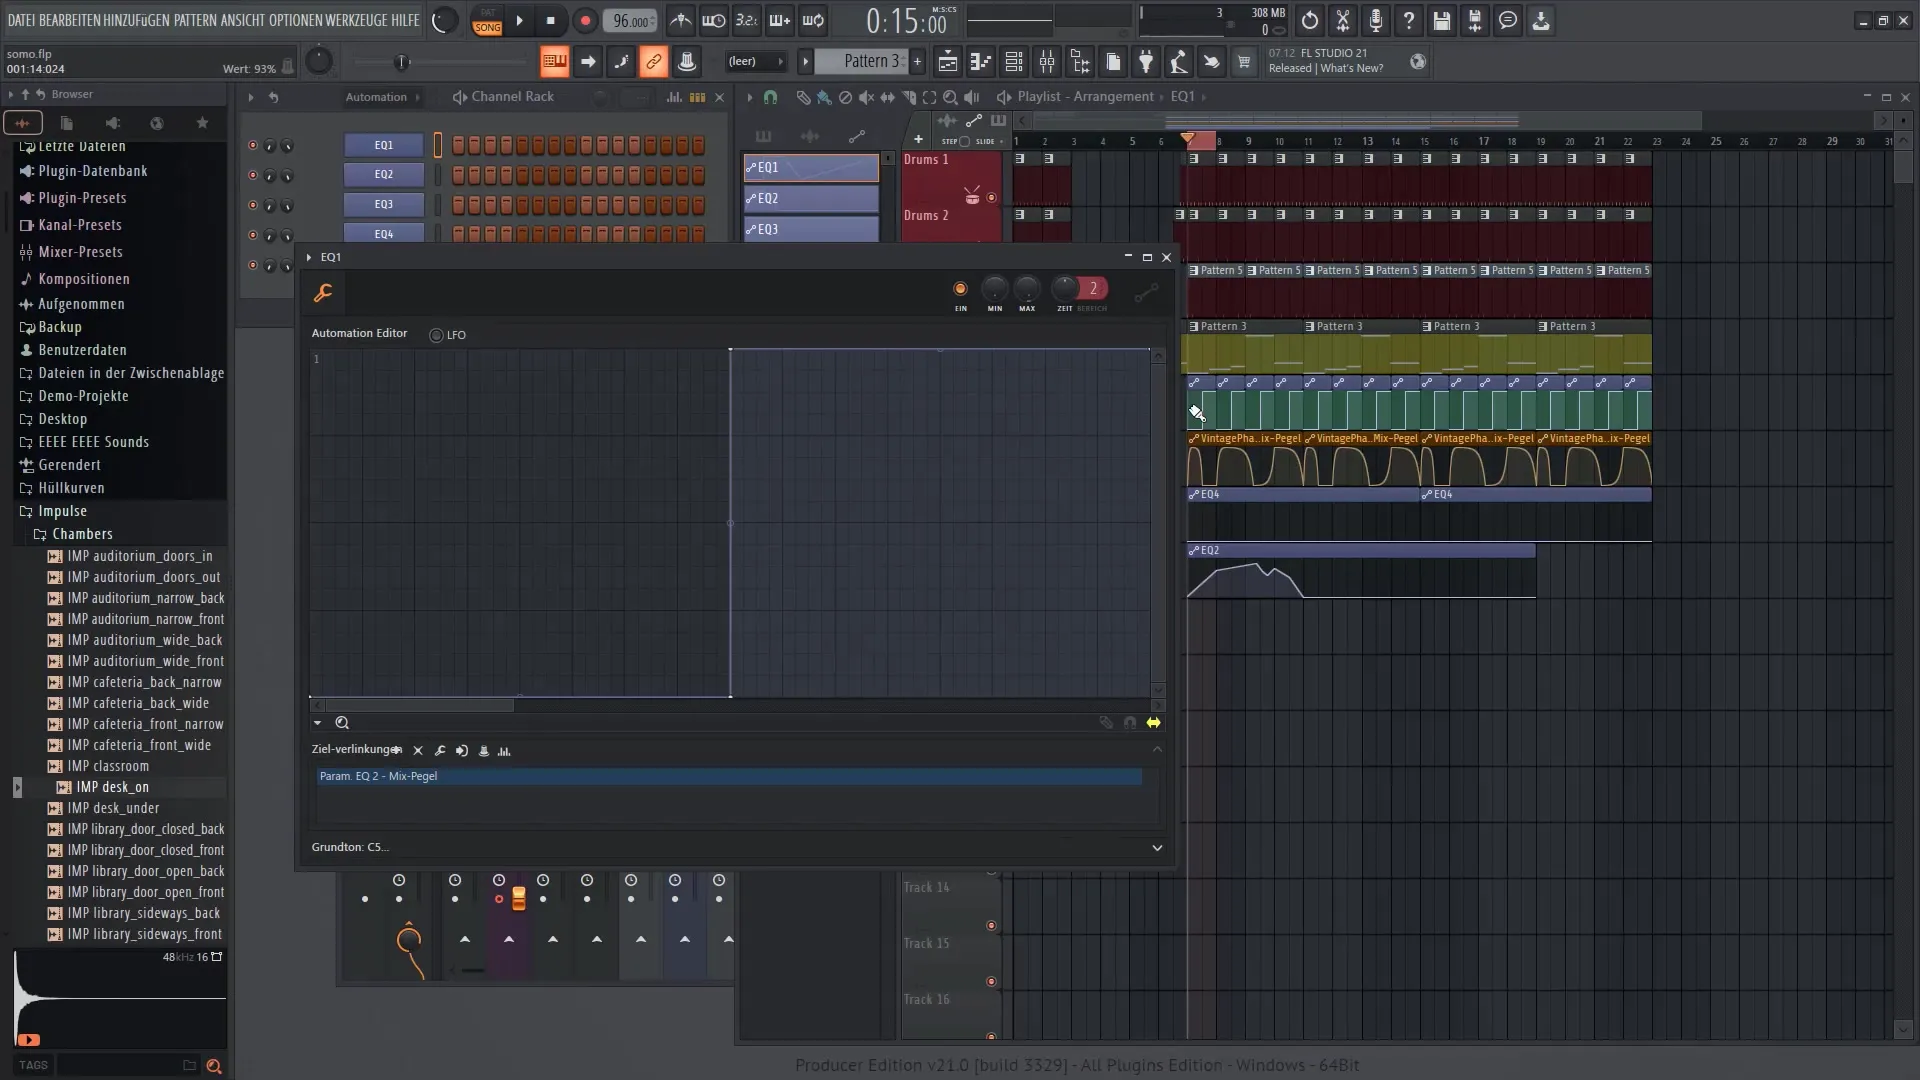Select the EQ4 channel button
Screen dimensions: 1920x1080
coord(384,234)
